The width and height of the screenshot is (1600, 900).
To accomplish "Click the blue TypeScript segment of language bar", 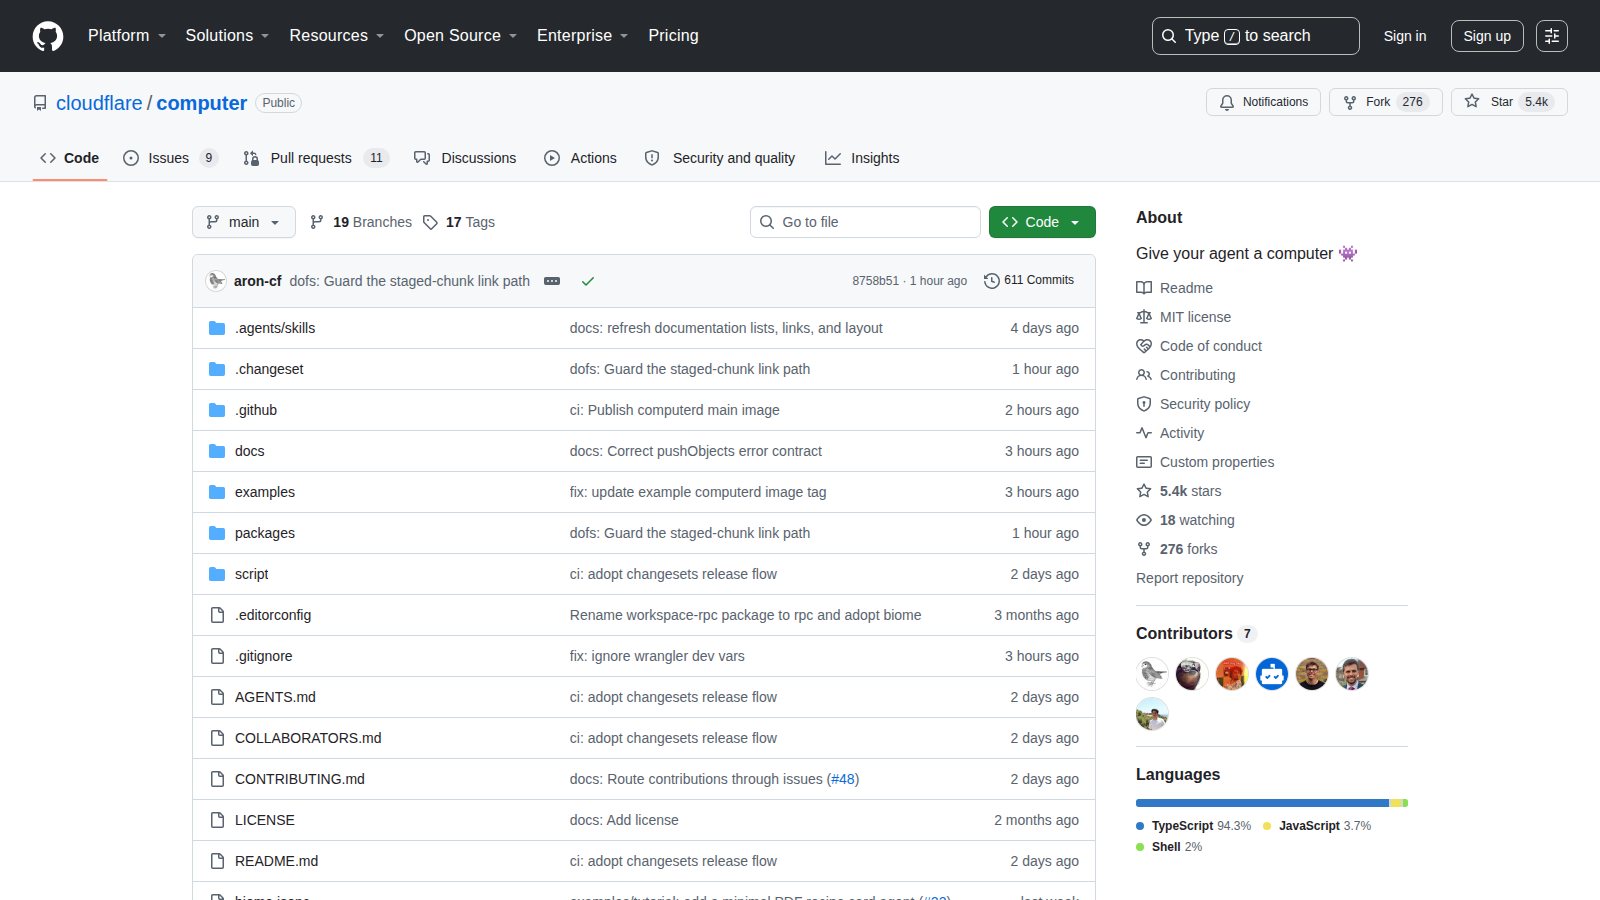I will tap(1262, 803).
